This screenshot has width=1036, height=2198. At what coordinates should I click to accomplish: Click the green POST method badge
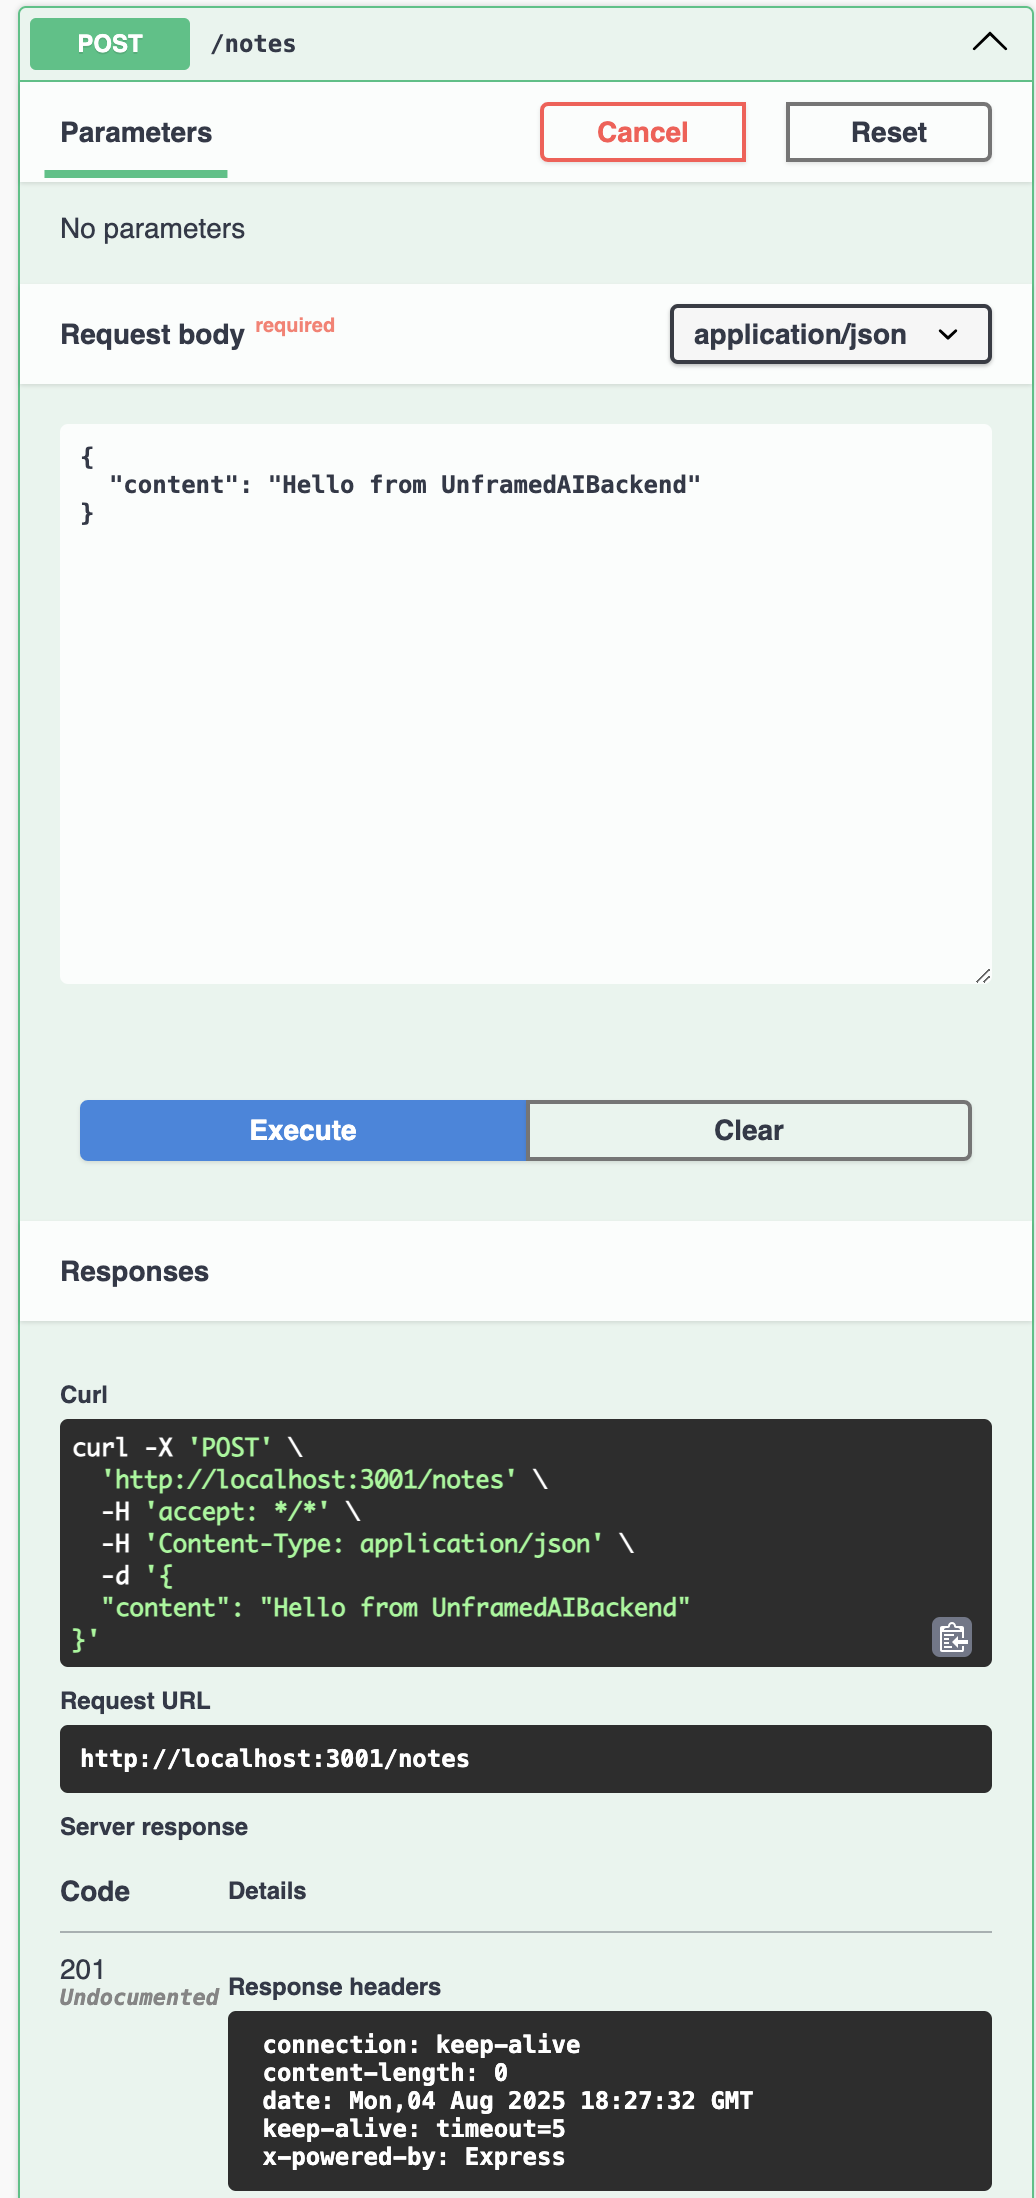point(110,44)
